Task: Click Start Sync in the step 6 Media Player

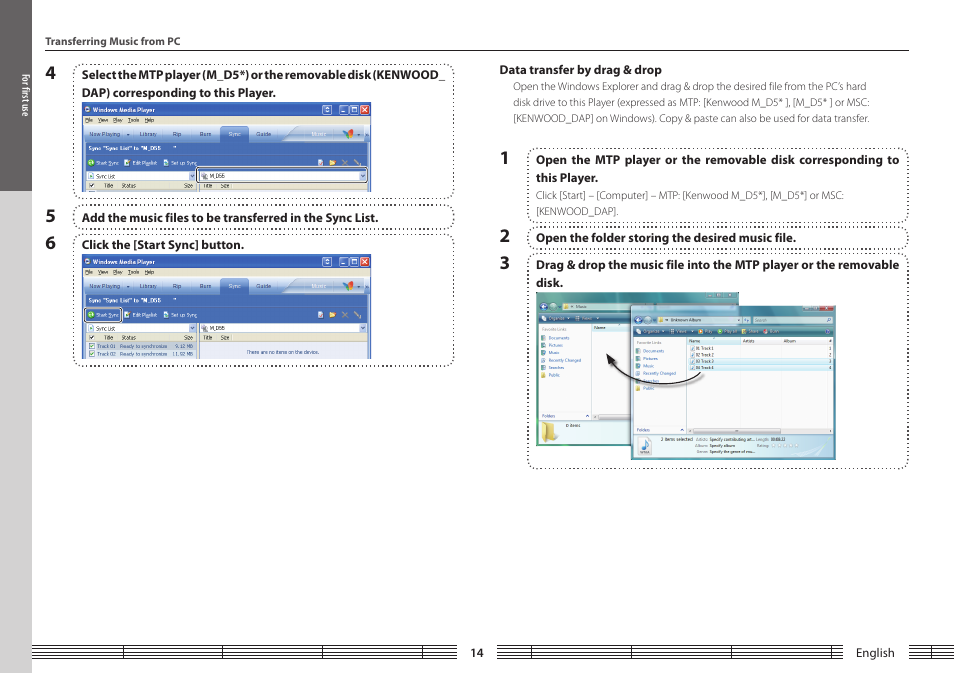Action: 103,315
